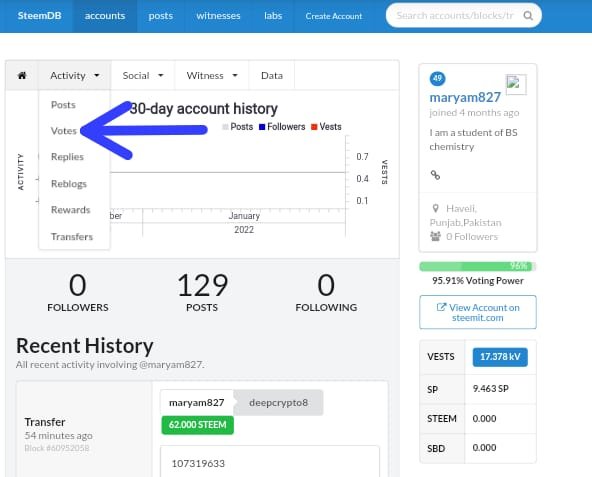Open the Social dropdown menu

coord(143,76)
